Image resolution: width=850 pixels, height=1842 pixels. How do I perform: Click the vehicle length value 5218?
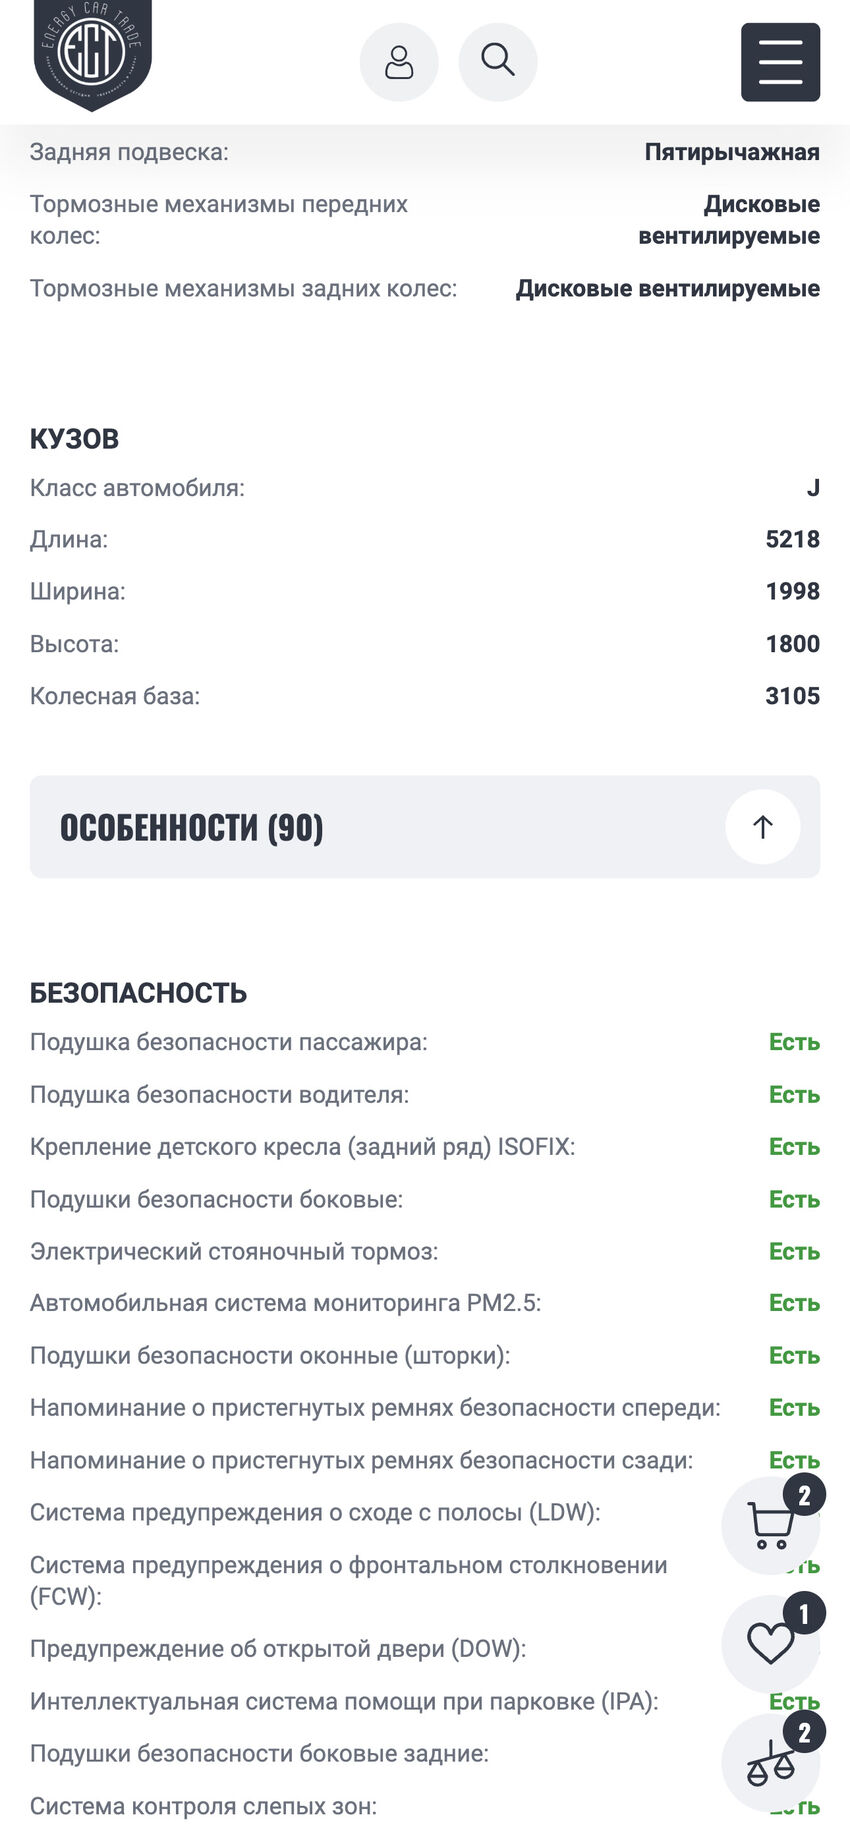coord(792,540)
